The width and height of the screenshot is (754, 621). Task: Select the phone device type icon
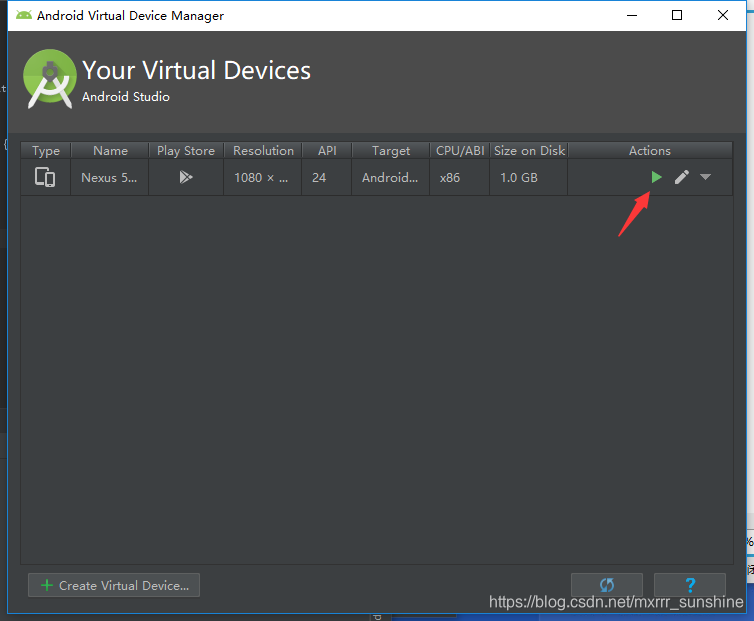[x=45, y=177]
